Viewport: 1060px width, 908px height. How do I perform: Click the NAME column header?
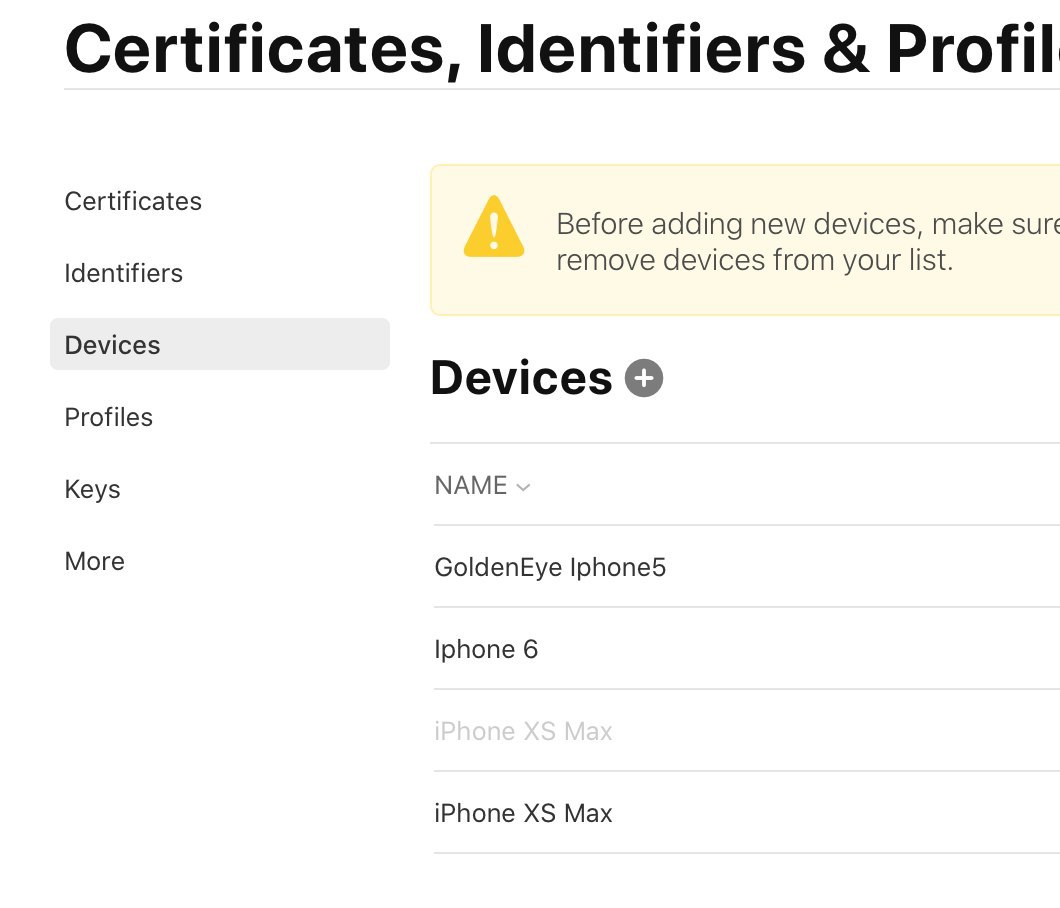click(x=471, y=485)
